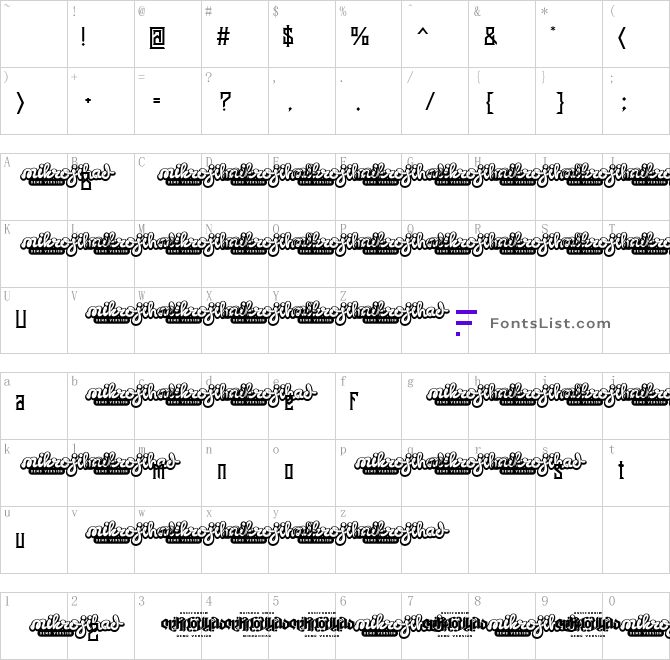Select the dollar sign glyph

288,38
